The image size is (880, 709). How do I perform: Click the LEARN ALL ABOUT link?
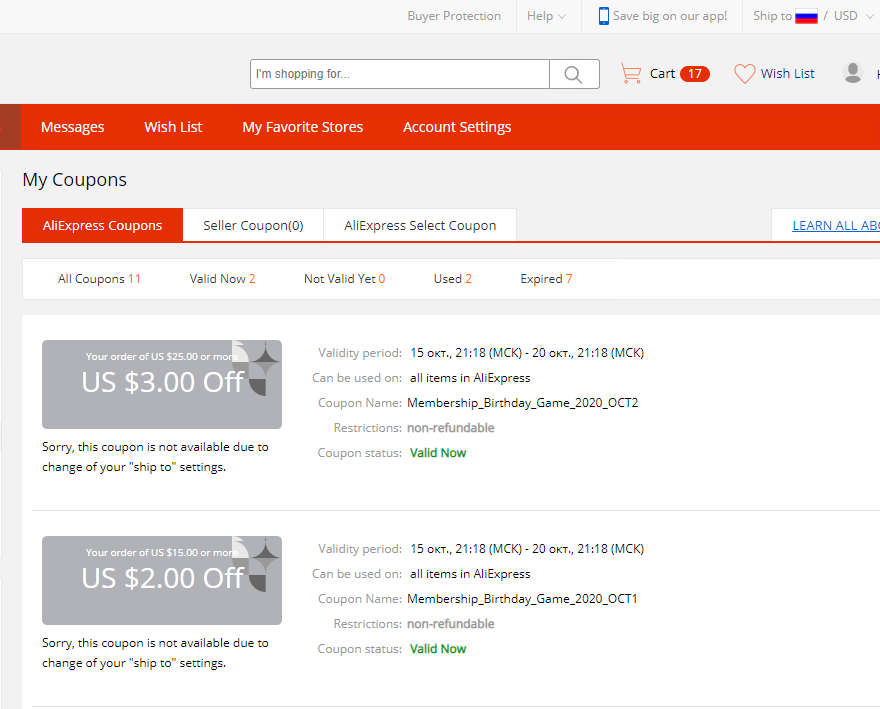pos(836,226)
